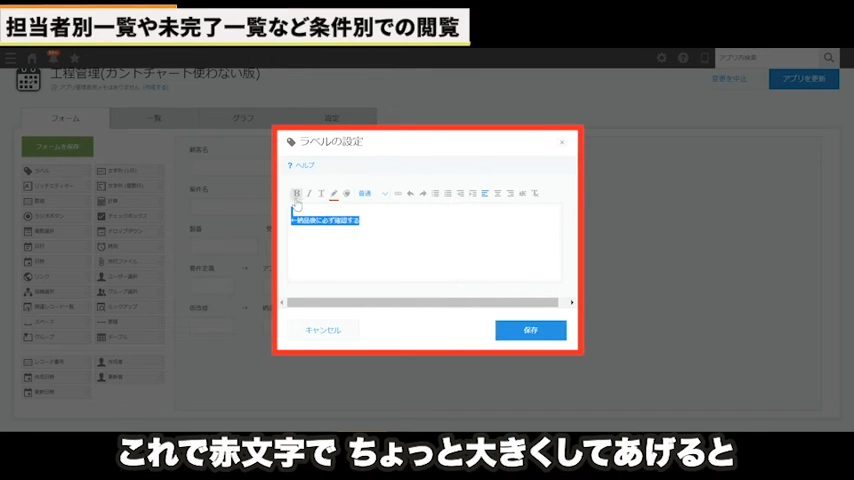The image size is (854, 480).
Task: Undo the last edit in label editor
Action: coord(411,193)
